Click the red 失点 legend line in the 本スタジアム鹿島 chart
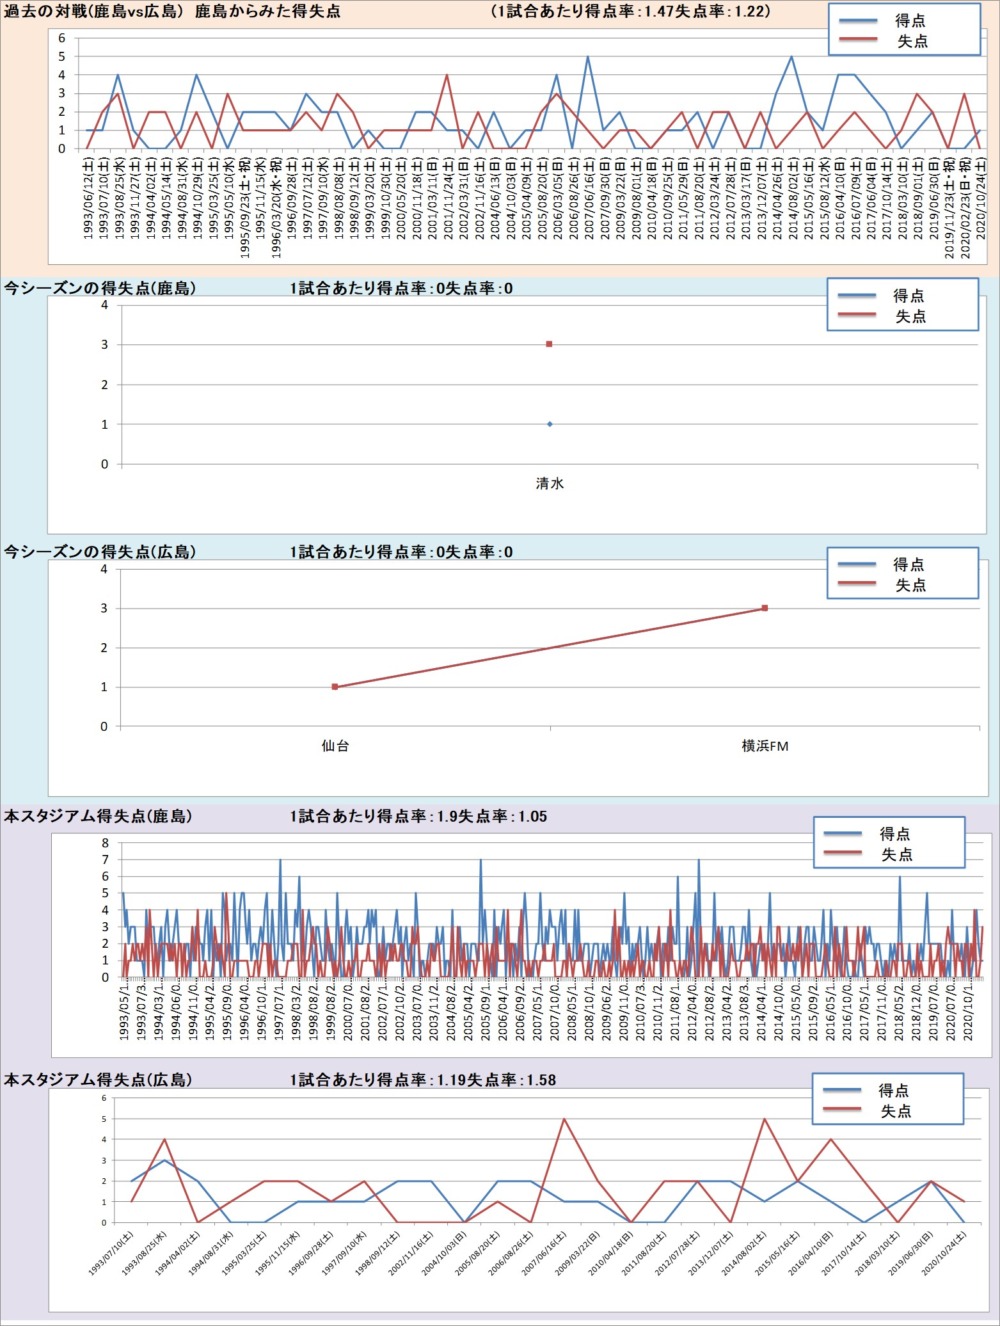This screenshot has height=1326, width=1000. (x=842, y=854)
